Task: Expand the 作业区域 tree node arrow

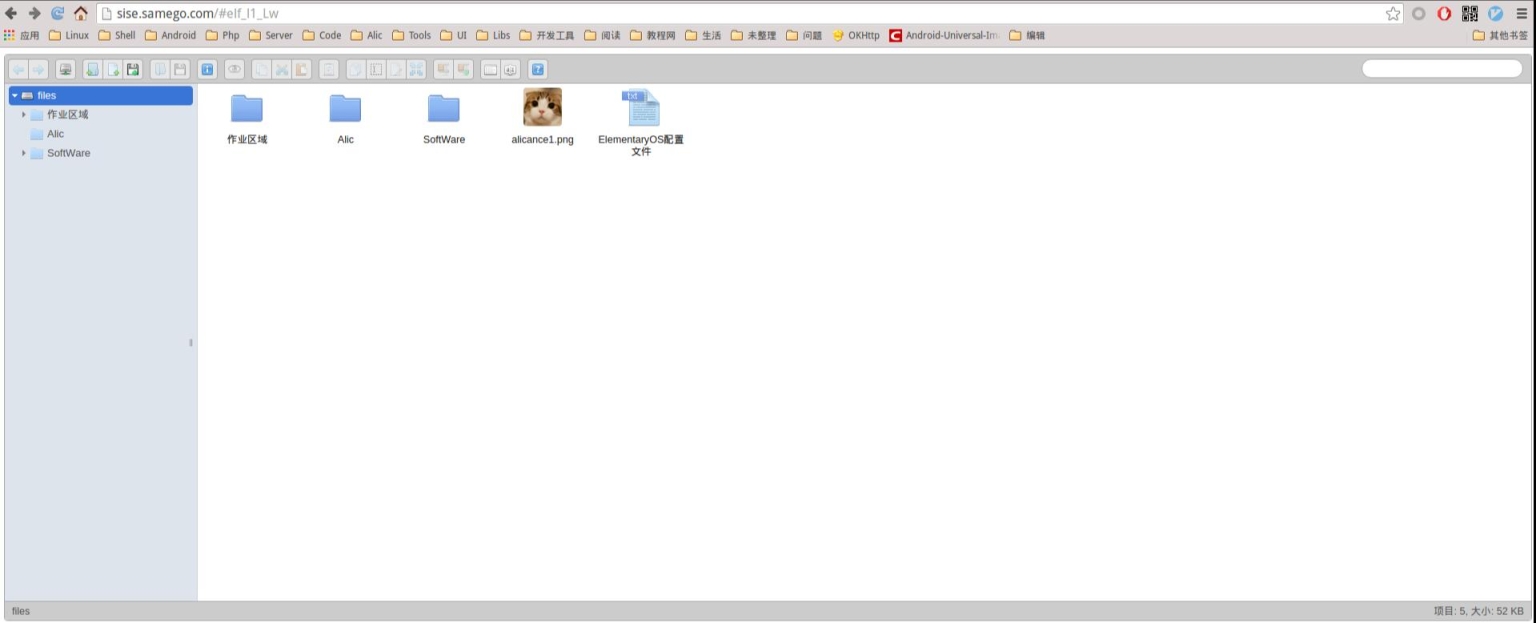Action: (24, 114)
